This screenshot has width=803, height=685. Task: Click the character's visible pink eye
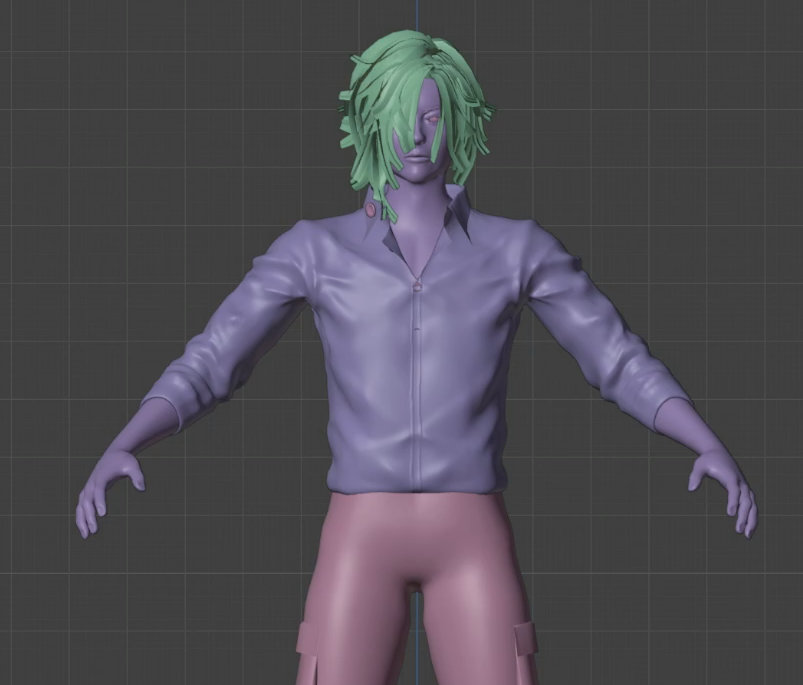(x=433, y=119)
